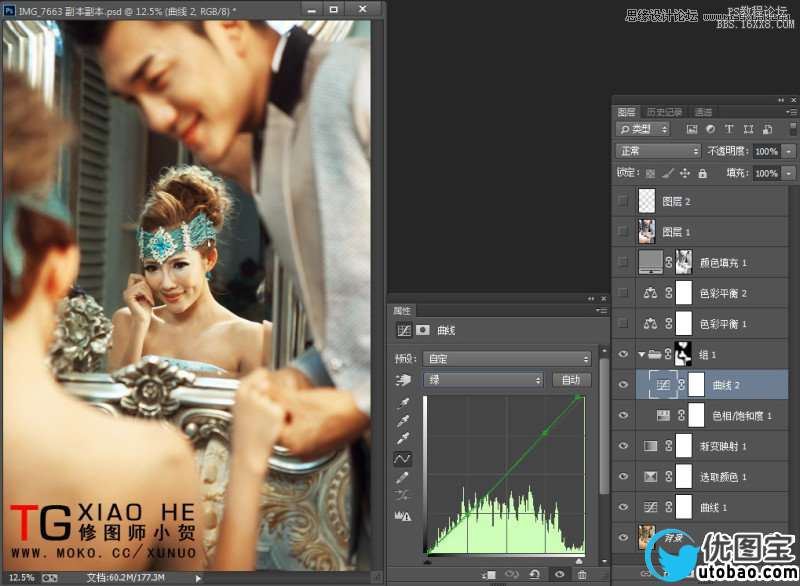
Task: Show the hidden 图层 2 layer
Action: click(622, 201)
